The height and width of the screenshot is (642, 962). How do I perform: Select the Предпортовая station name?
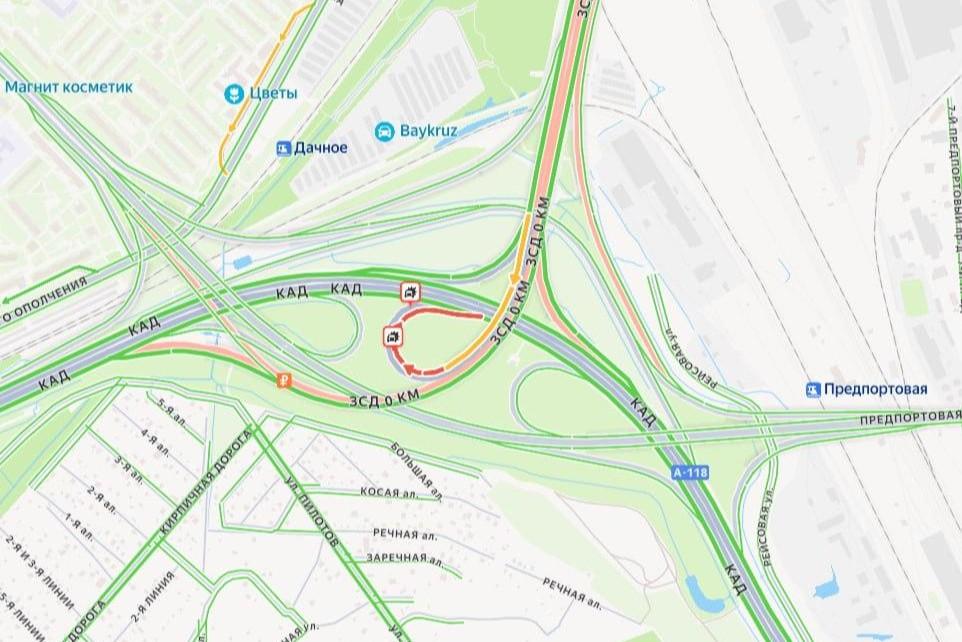876,389
